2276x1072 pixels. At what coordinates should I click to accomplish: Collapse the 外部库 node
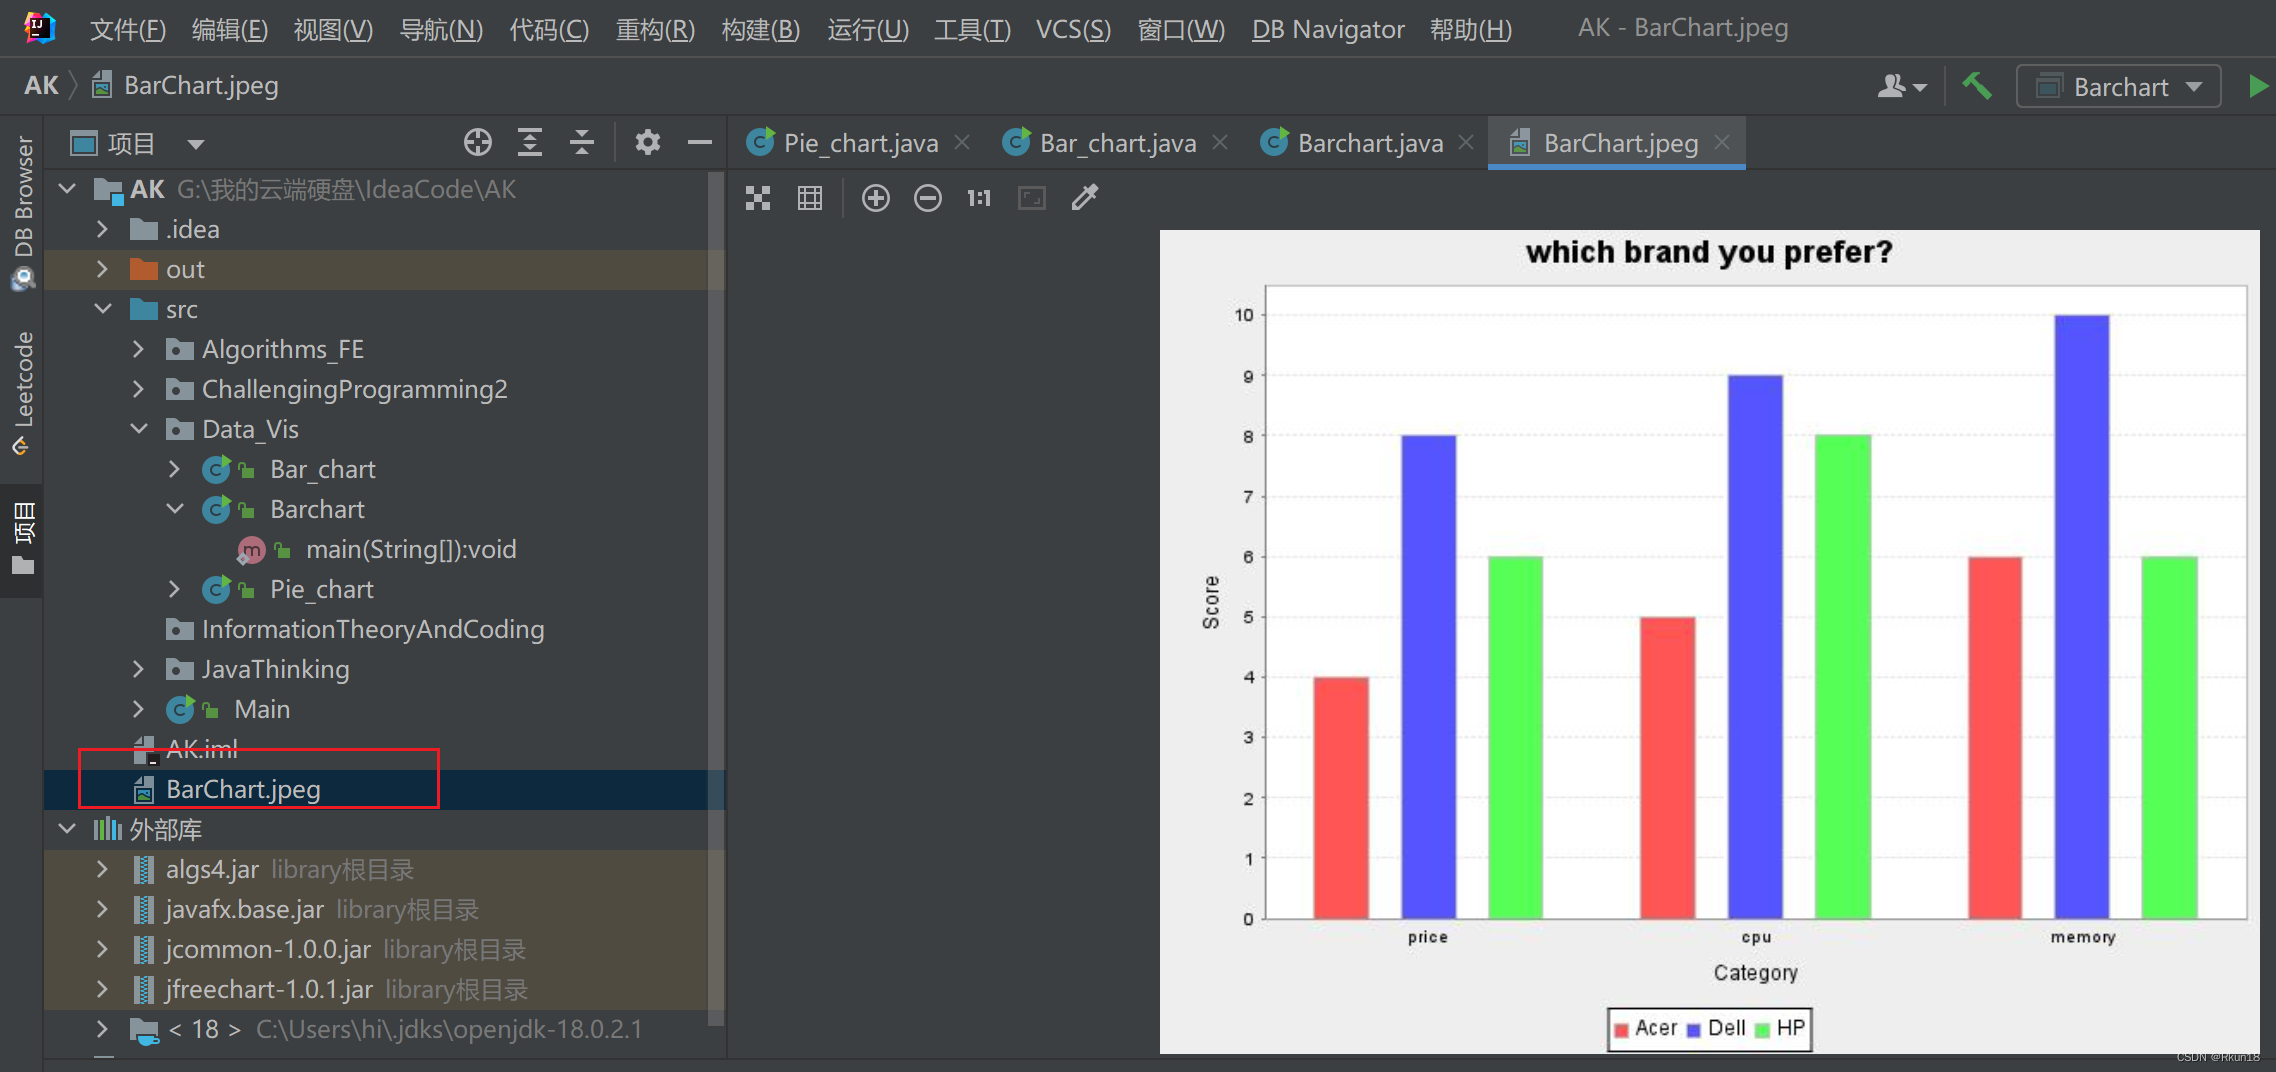[x=67, y=829]
